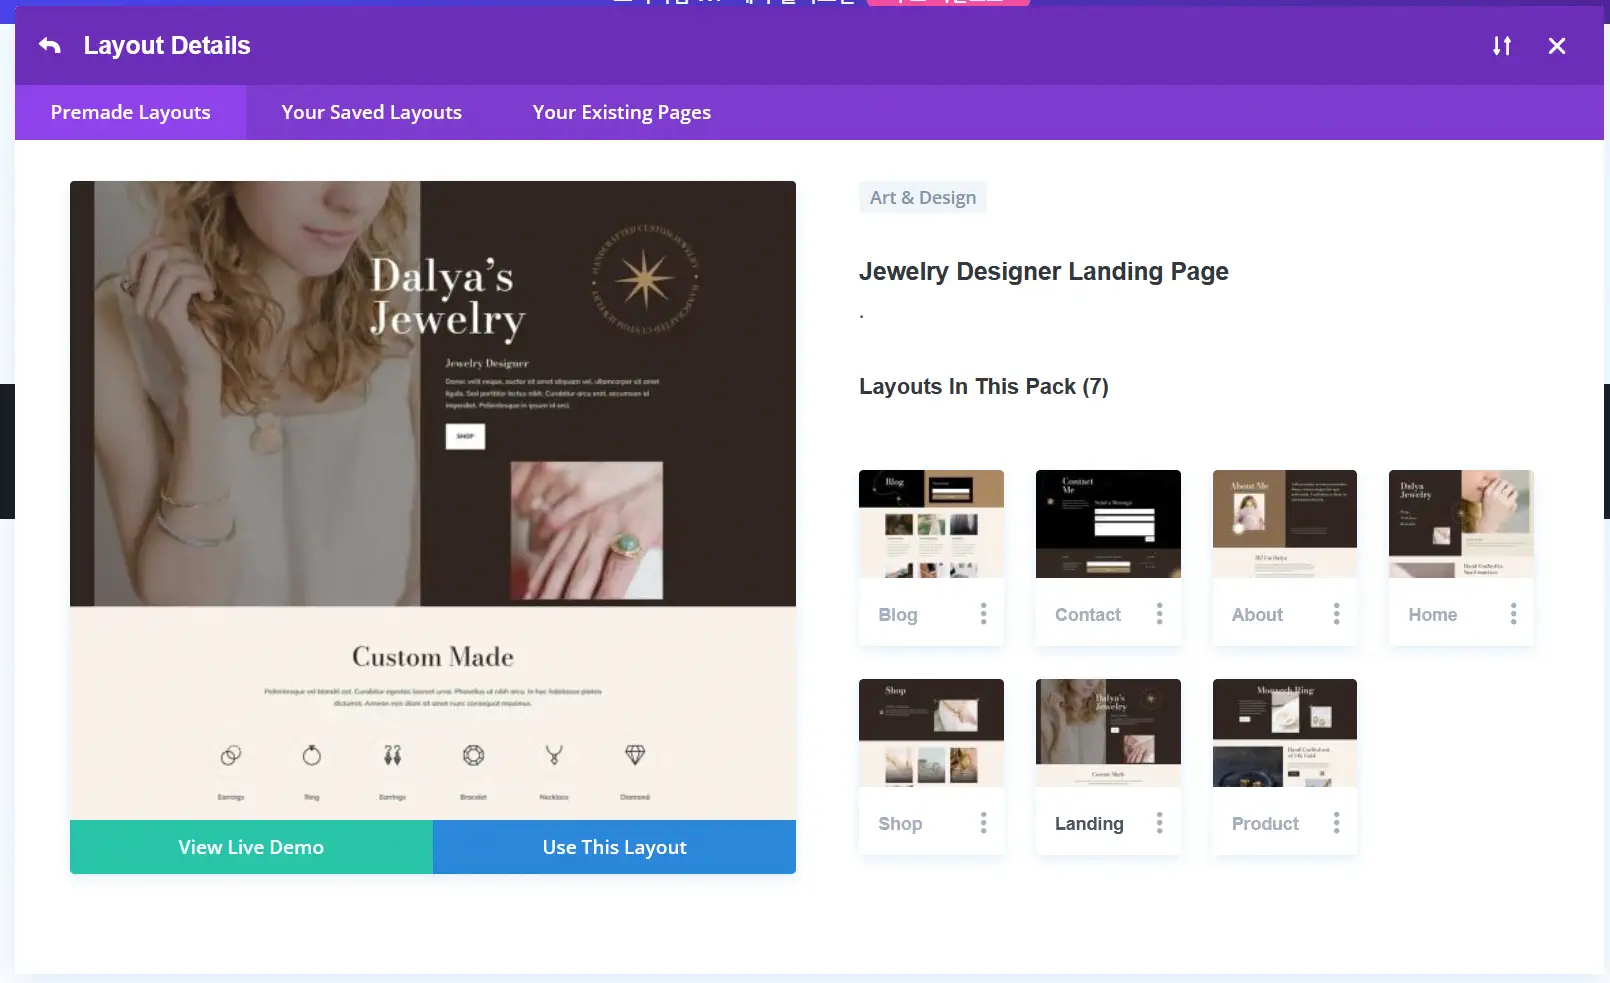
Task: Open the options menu for the Product layout
Action: pos(1336,823)
